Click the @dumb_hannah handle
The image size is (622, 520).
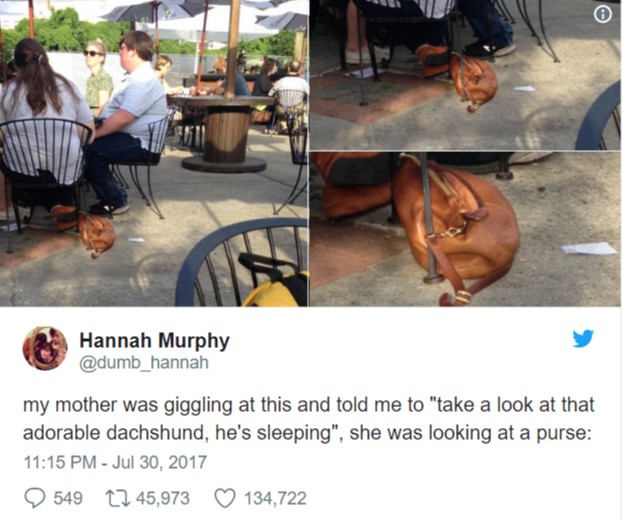pos(143,363)
